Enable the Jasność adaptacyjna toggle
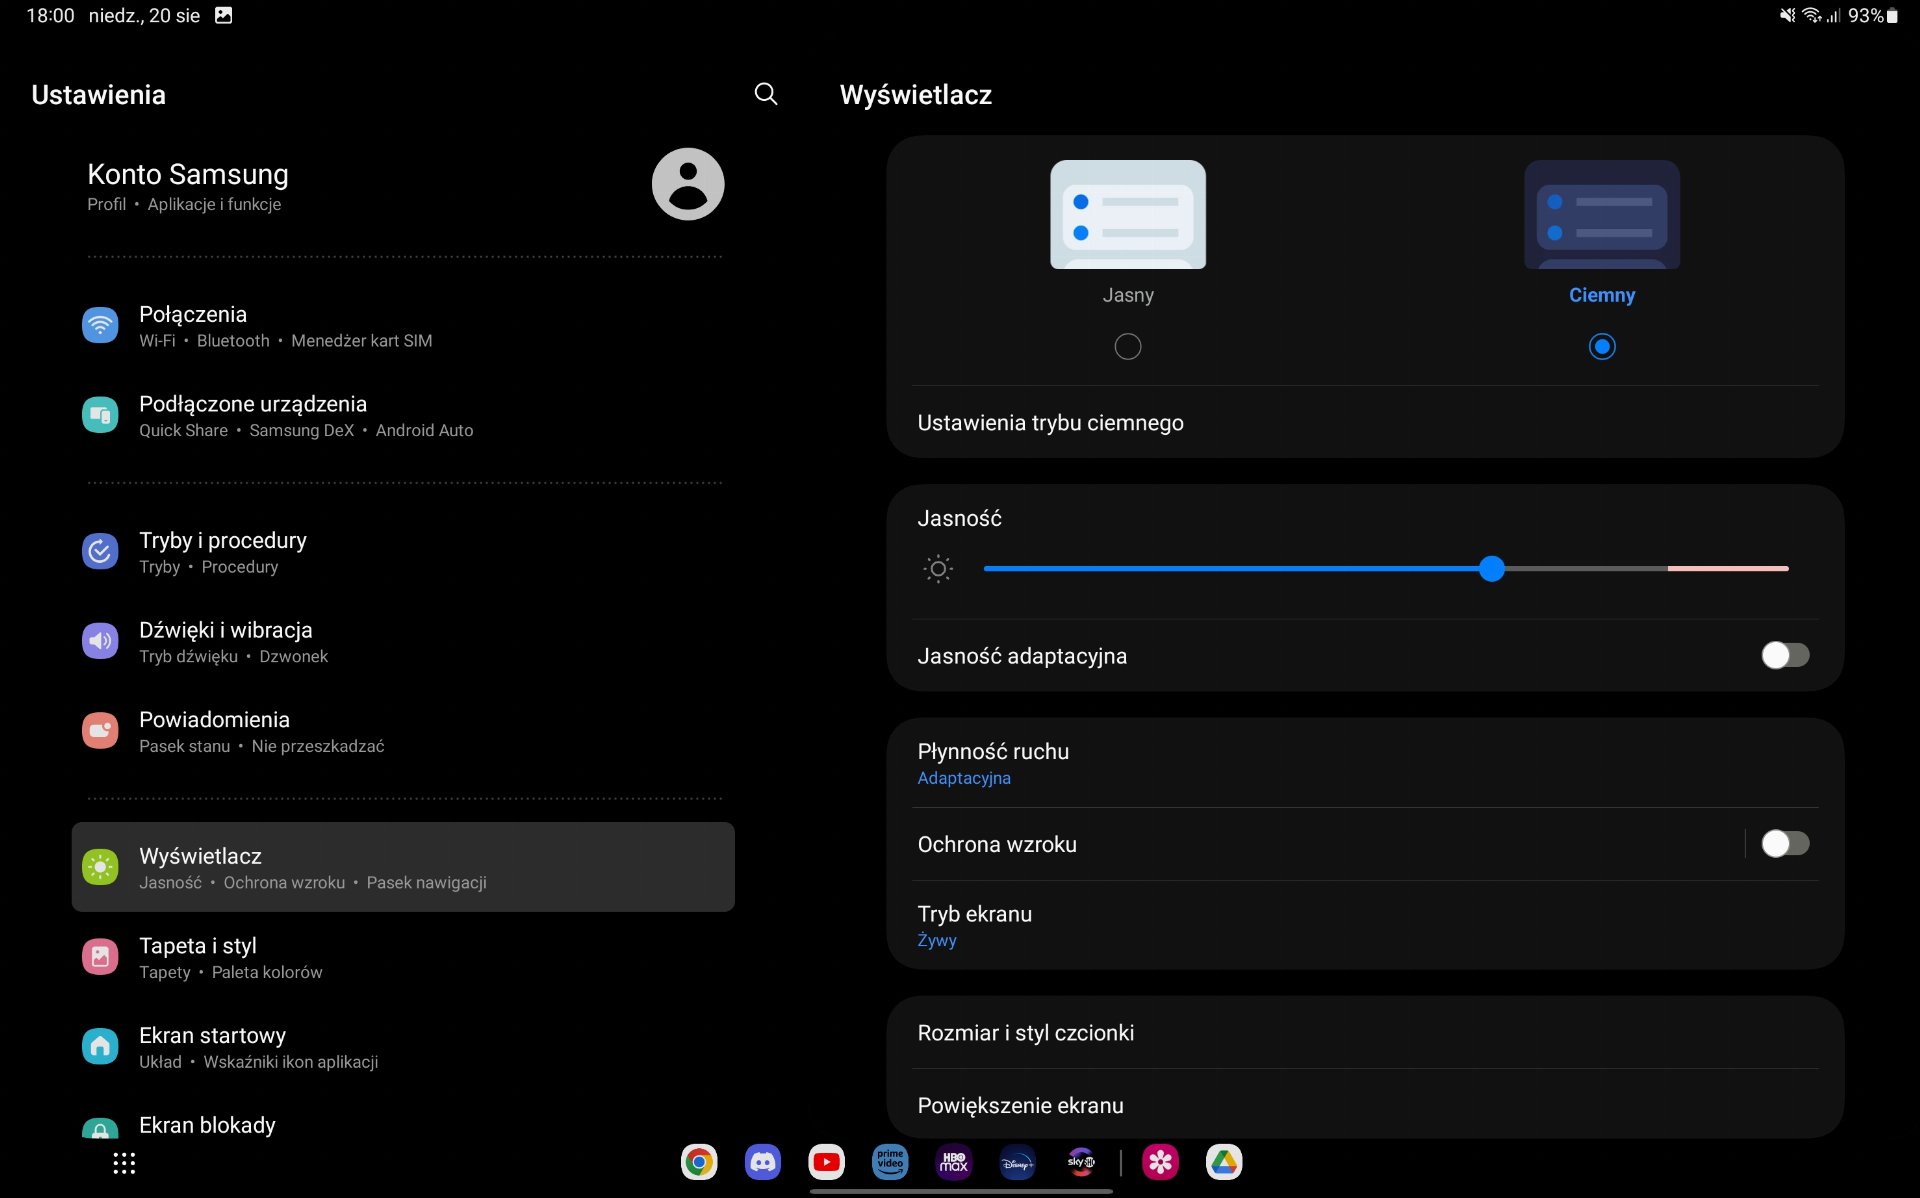Screen dimensions: 1920x1198 point(1785,656)
